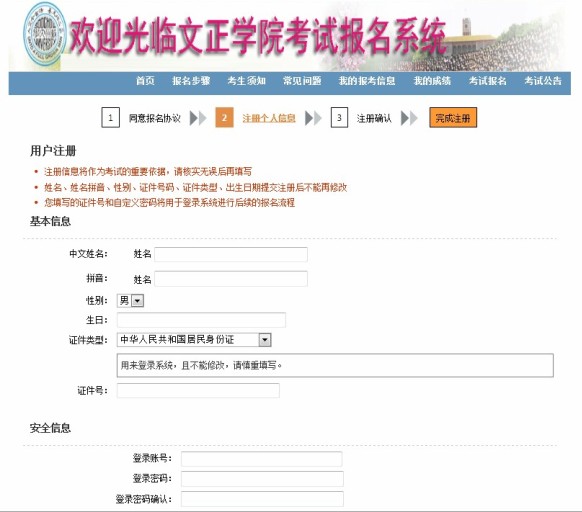The width and height of the screenshot is (582, 512).
Task: Open 报名步骤 menu item
Action: point(191,81)
